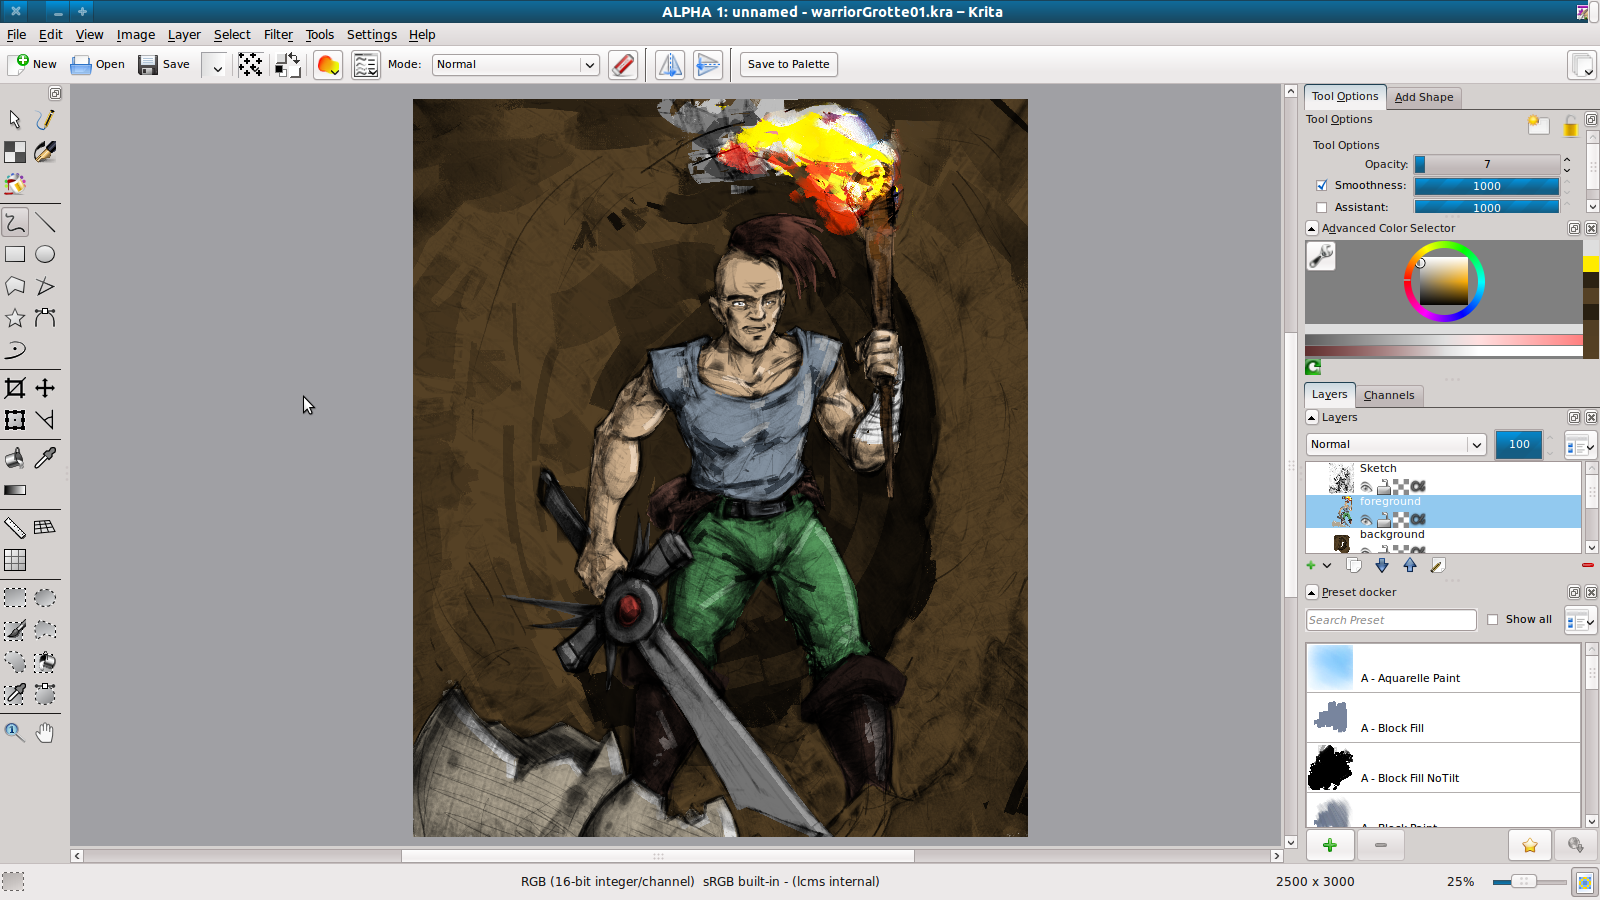Select the bezier curve path tool
Screen dimensions: 1600x900
45,318
